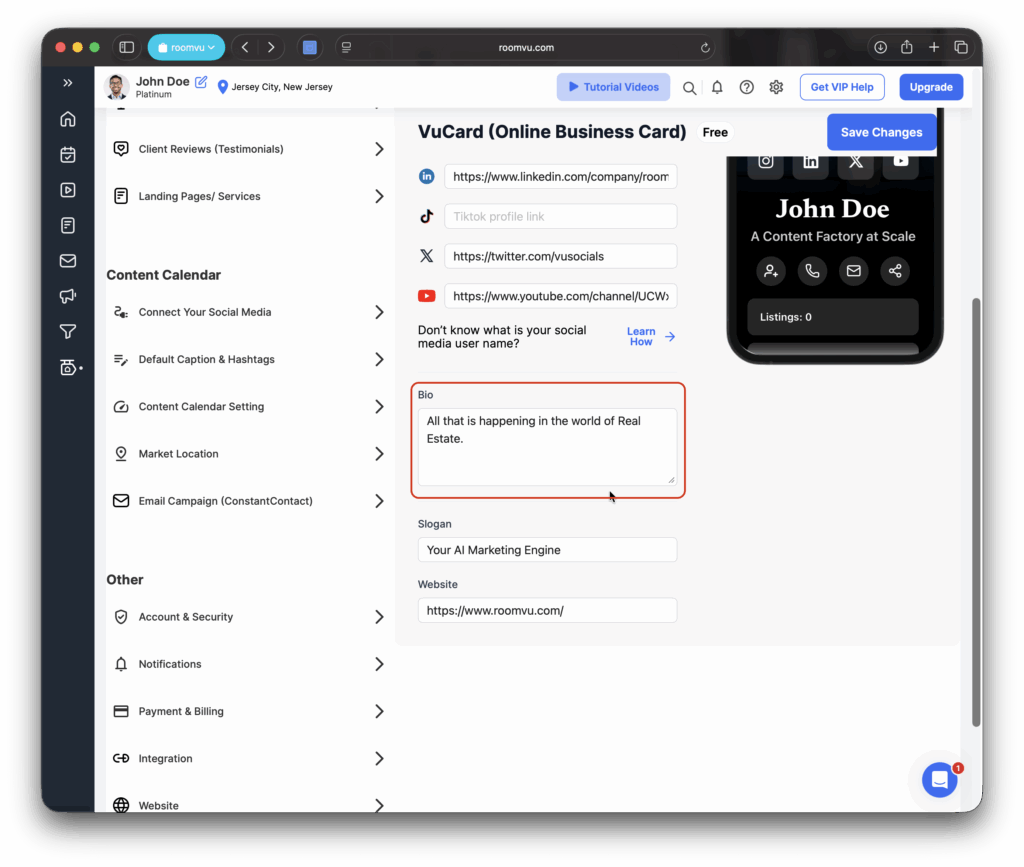
Task: Click the Tiktok profile link field
Action: click(x=560, y=216)
